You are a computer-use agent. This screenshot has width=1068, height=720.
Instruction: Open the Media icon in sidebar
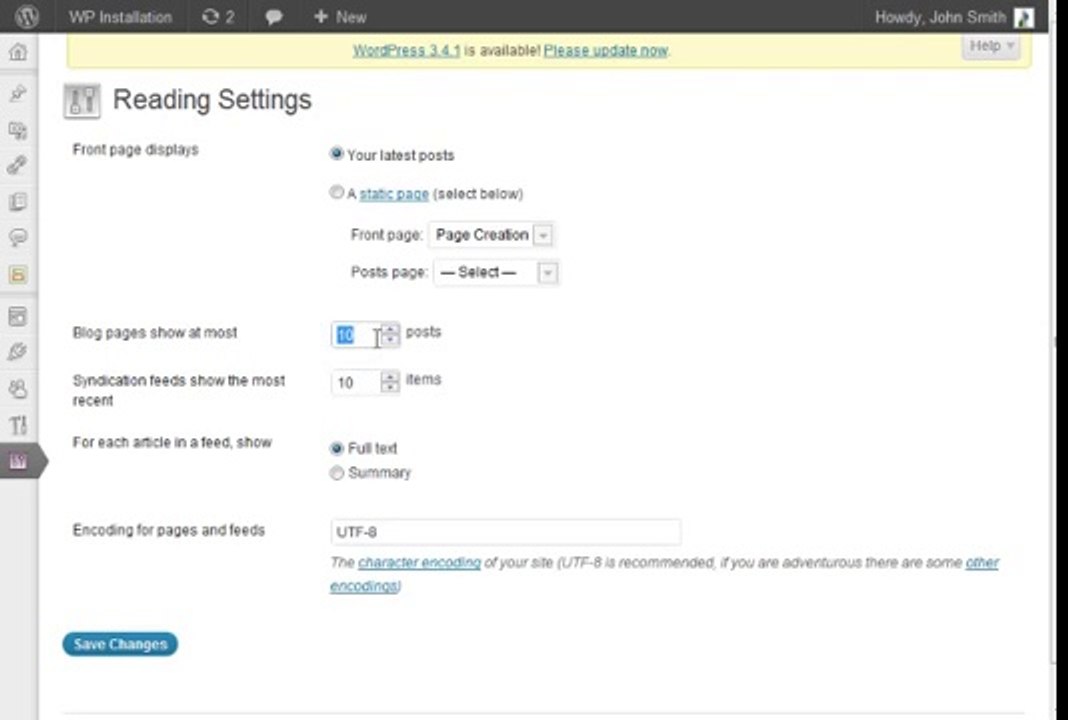point(18,129)
